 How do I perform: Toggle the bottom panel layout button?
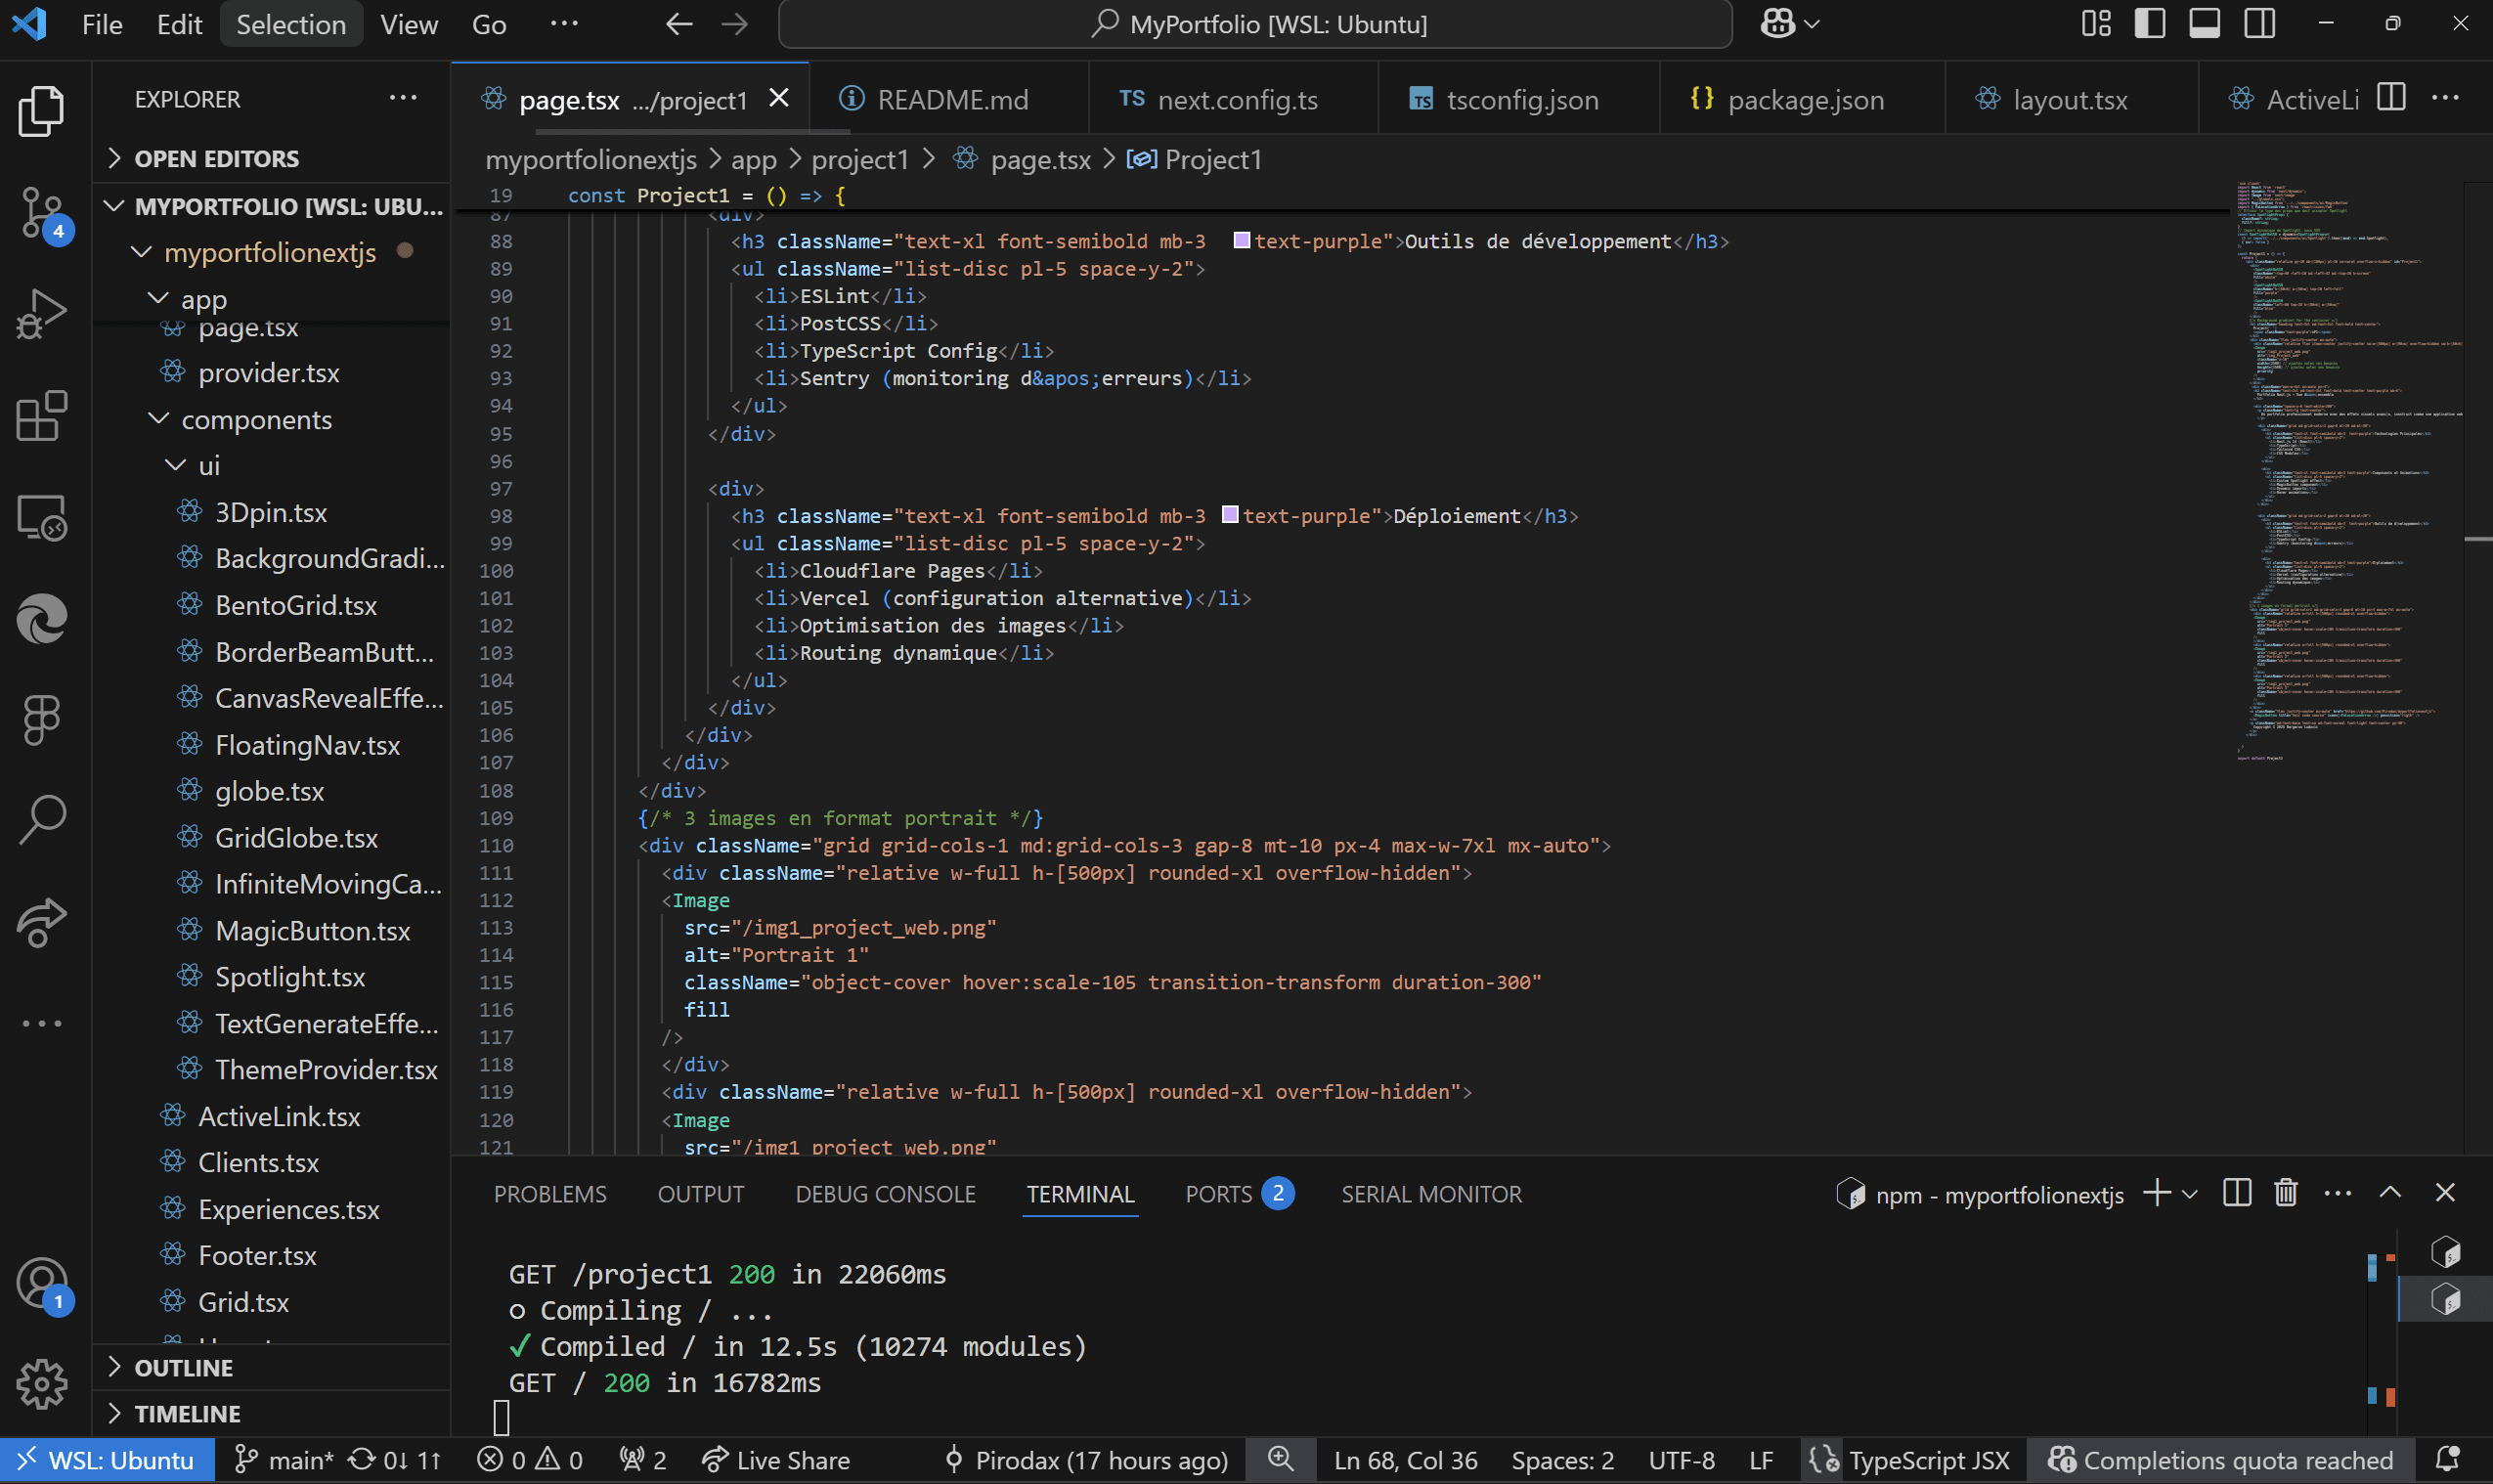(2204, 24)
